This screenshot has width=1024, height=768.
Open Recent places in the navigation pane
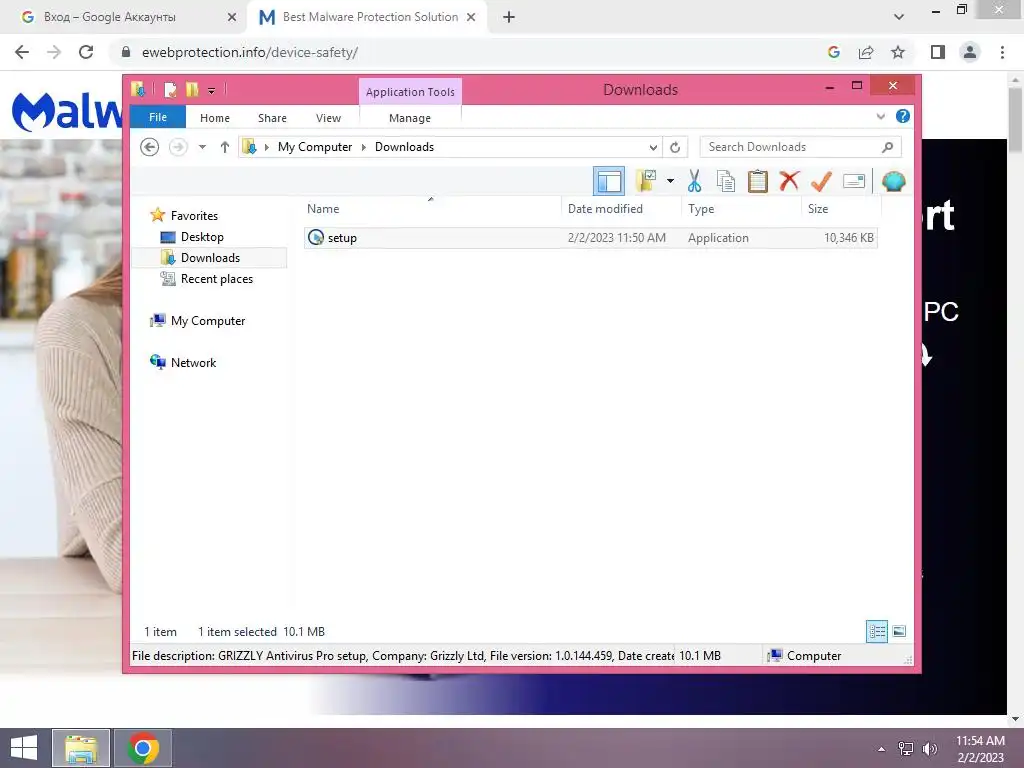[216, 279]
